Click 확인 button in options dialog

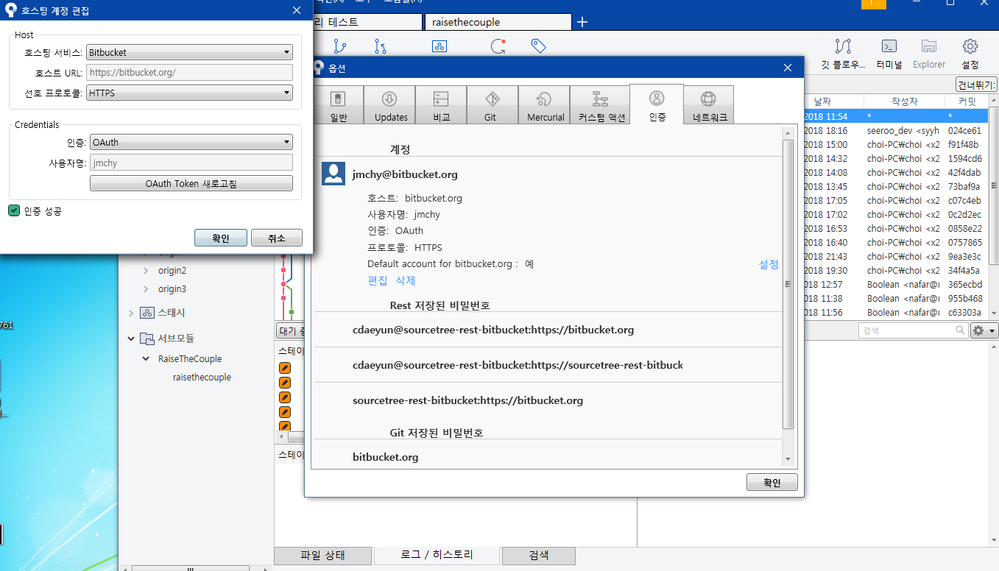click(772, 482)
